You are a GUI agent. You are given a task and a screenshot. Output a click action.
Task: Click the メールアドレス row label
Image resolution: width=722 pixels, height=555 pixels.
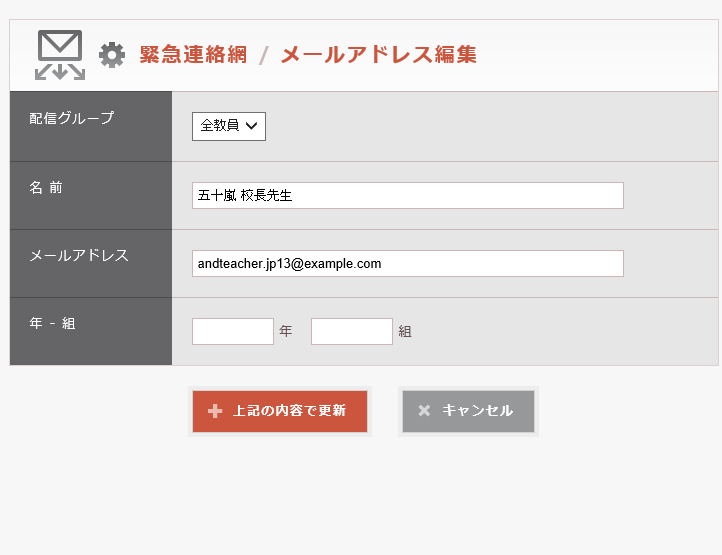(x=79, y=255)
